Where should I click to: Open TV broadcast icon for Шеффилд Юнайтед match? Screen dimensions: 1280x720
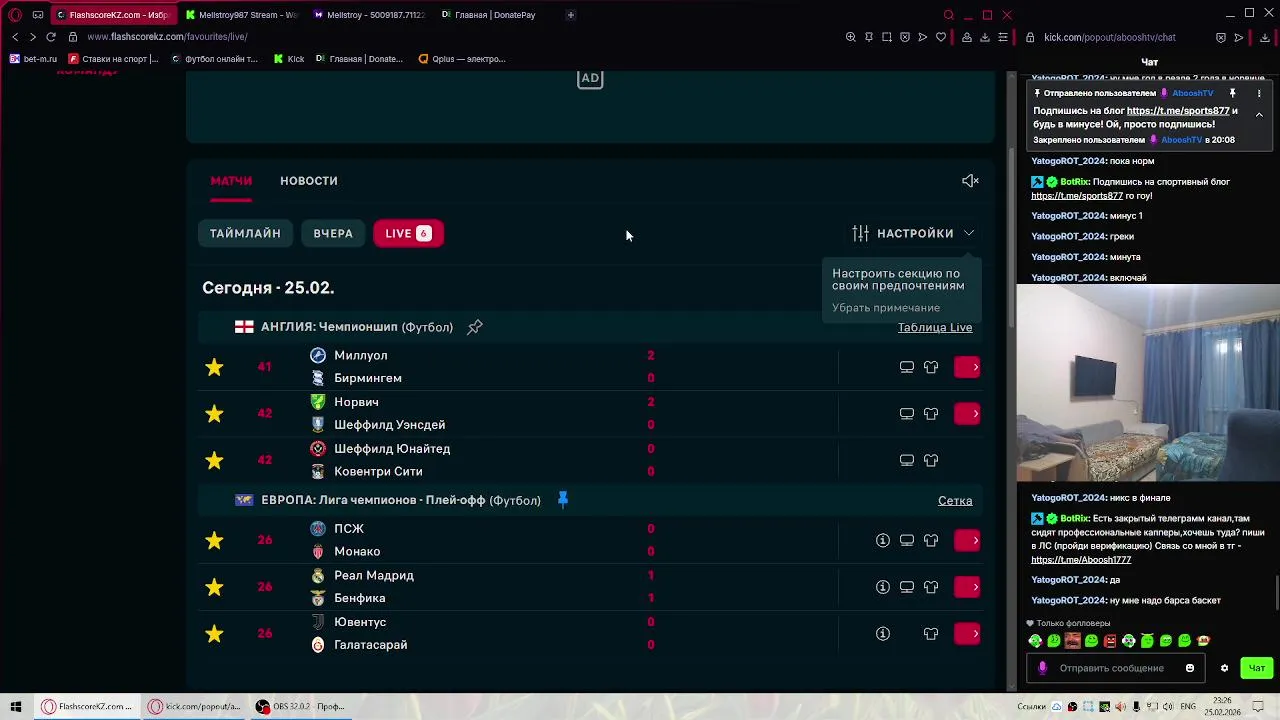[x=907, y=460]
